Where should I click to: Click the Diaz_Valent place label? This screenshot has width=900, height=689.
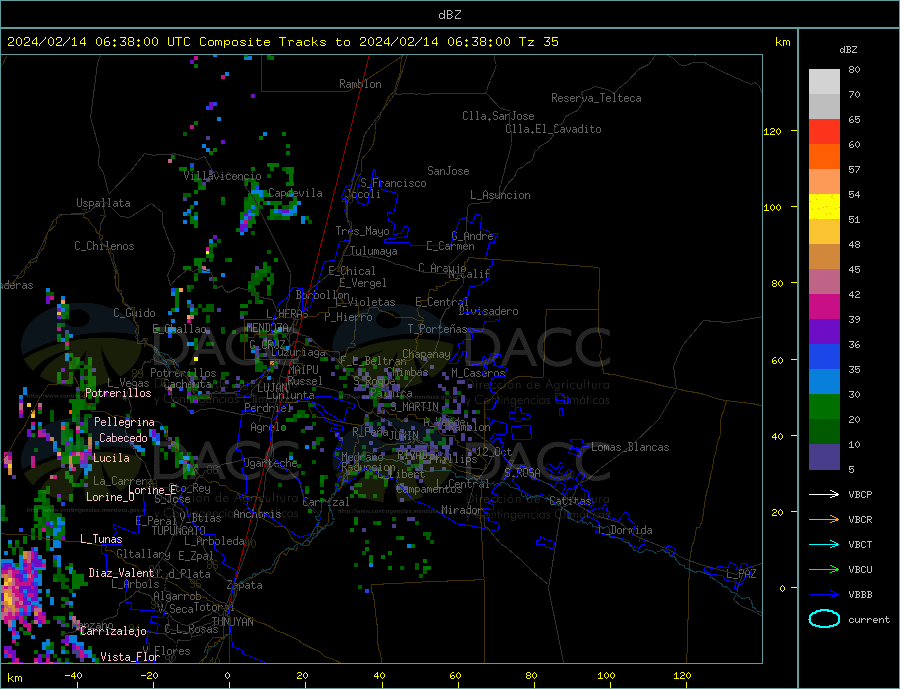(121, 573)
